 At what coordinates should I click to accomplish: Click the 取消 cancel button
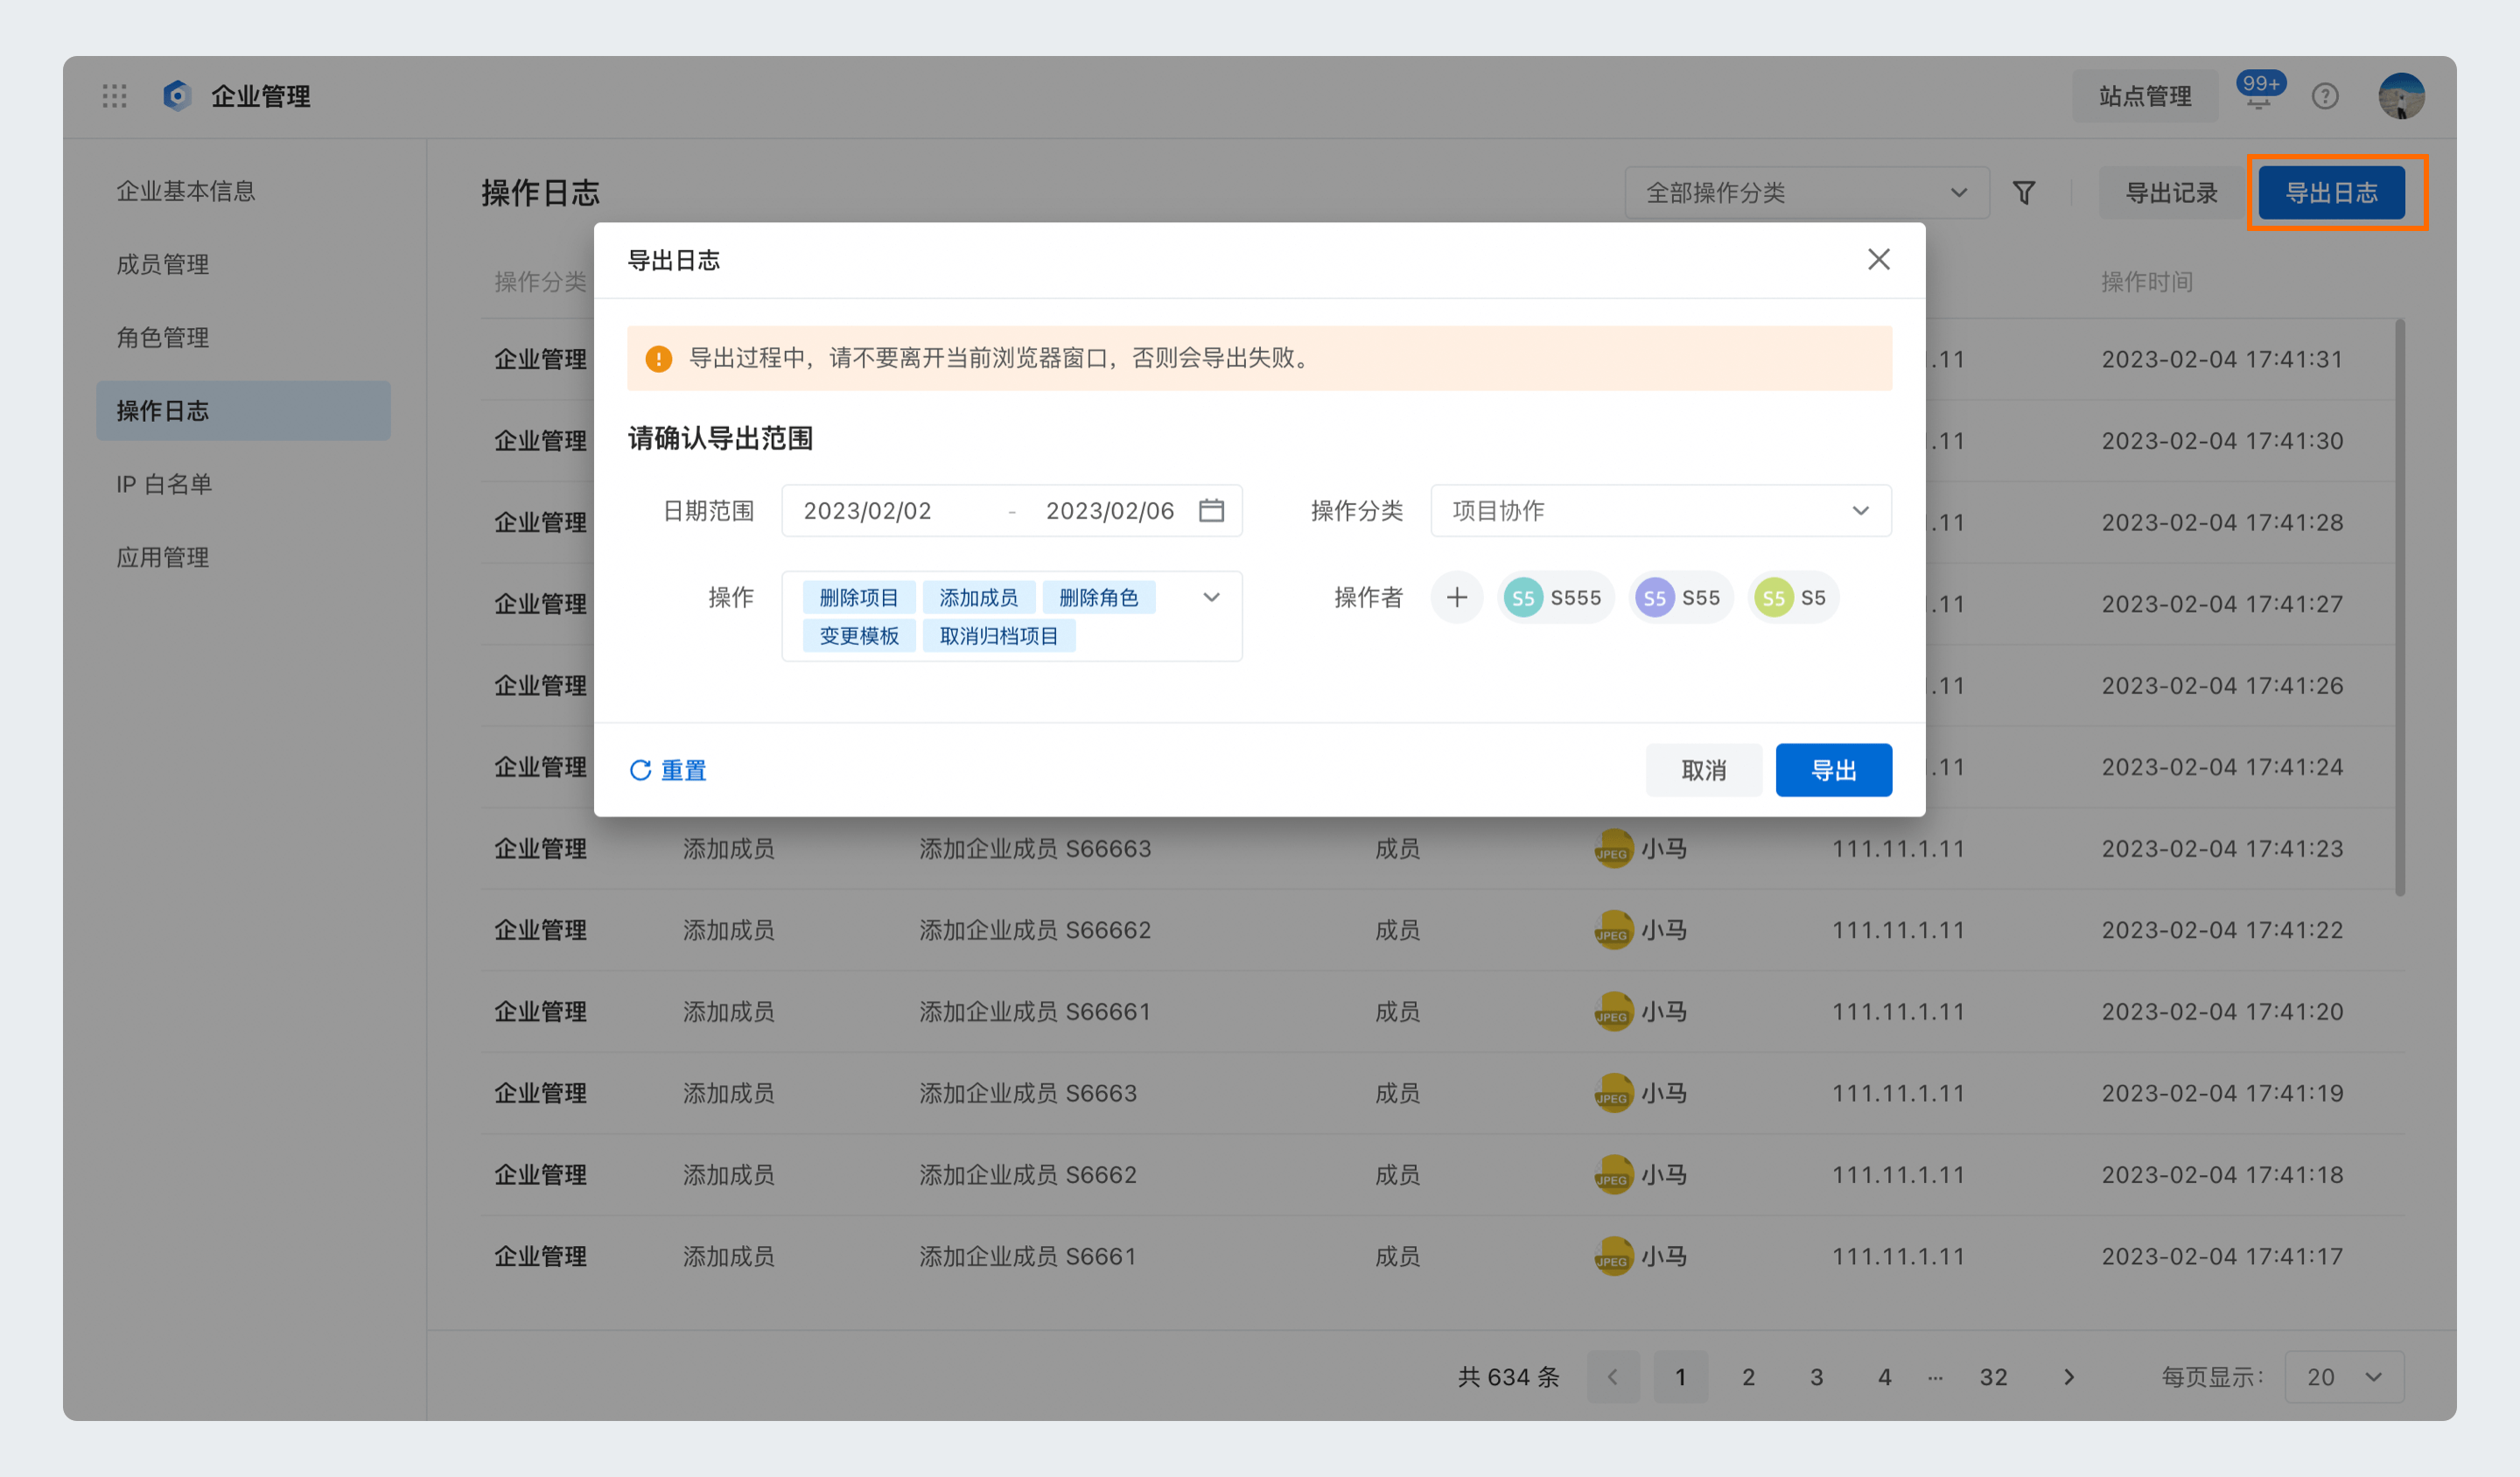coord(1703,770)
